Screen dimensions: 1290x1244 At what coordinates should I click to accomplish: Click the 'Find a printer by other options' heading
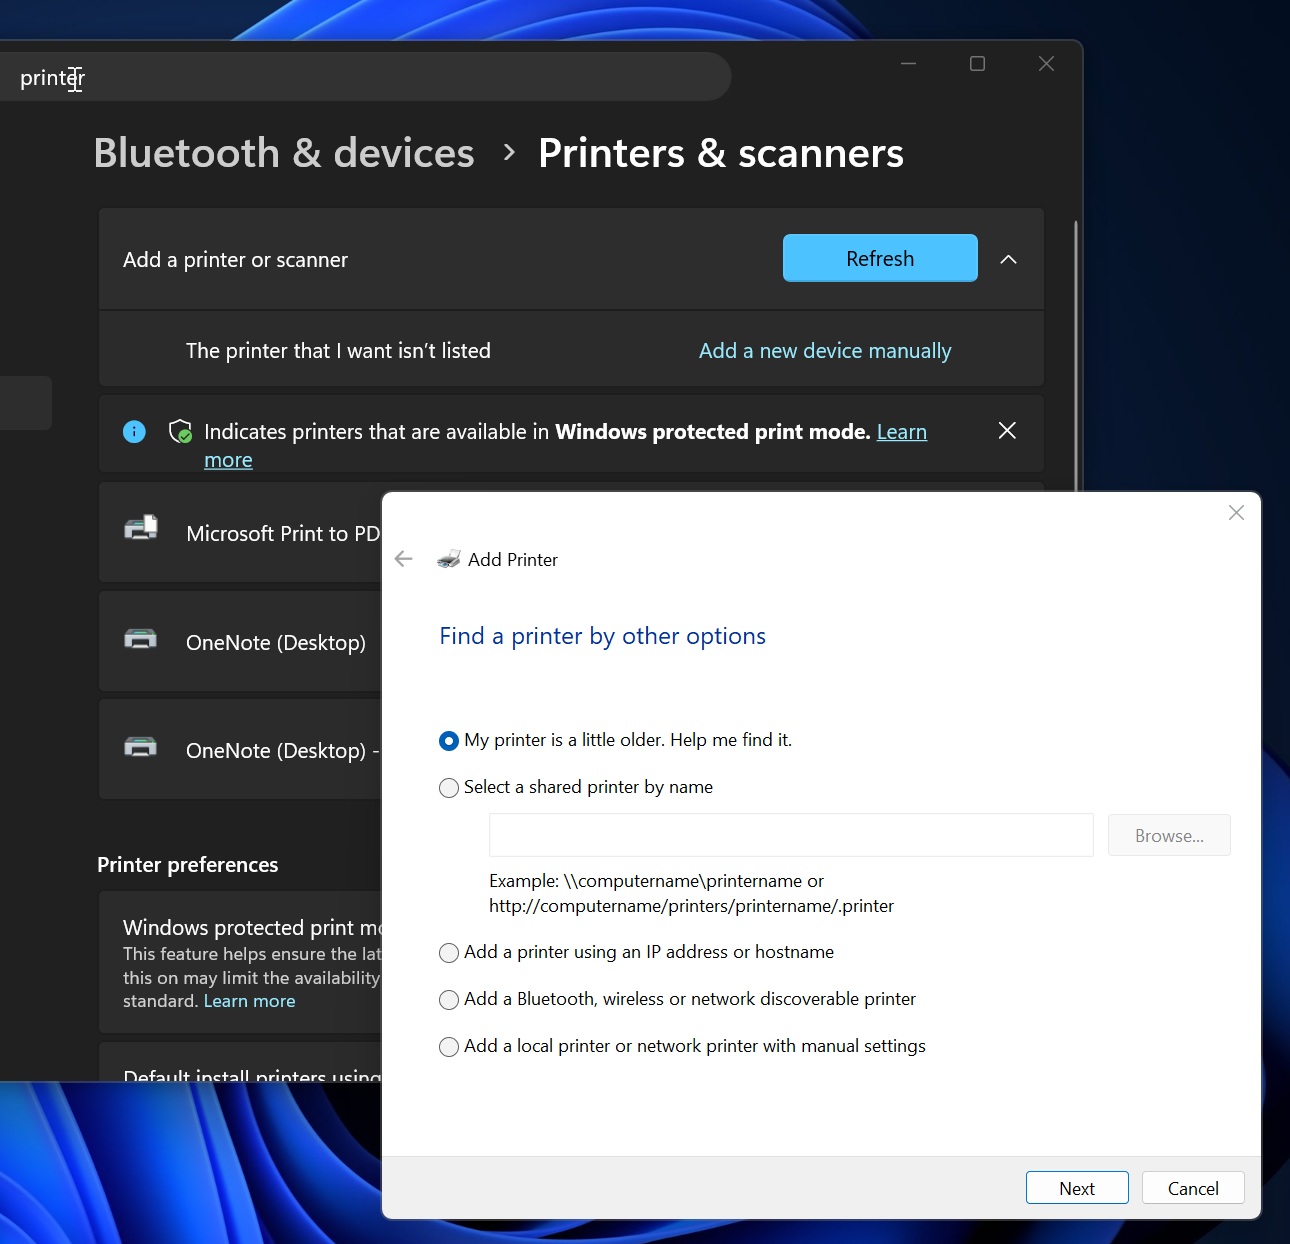click(x=602, y=637)
